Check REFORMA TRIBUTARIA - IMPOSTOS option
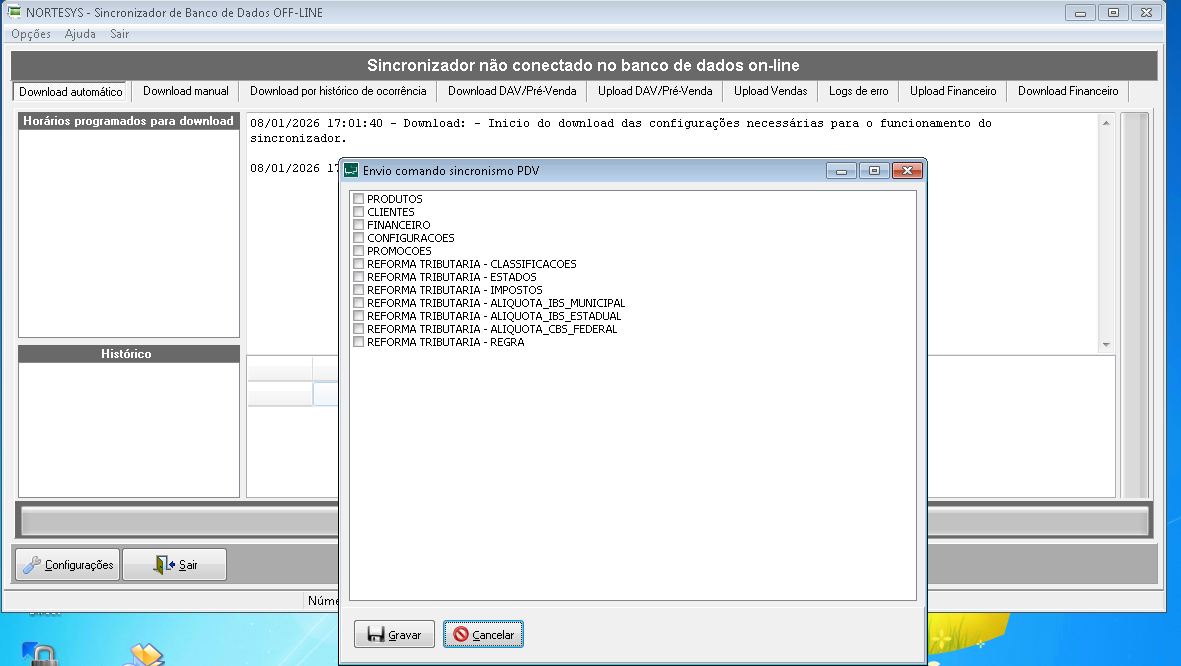Screen dimensions: 1181x666 coord(359,290)
